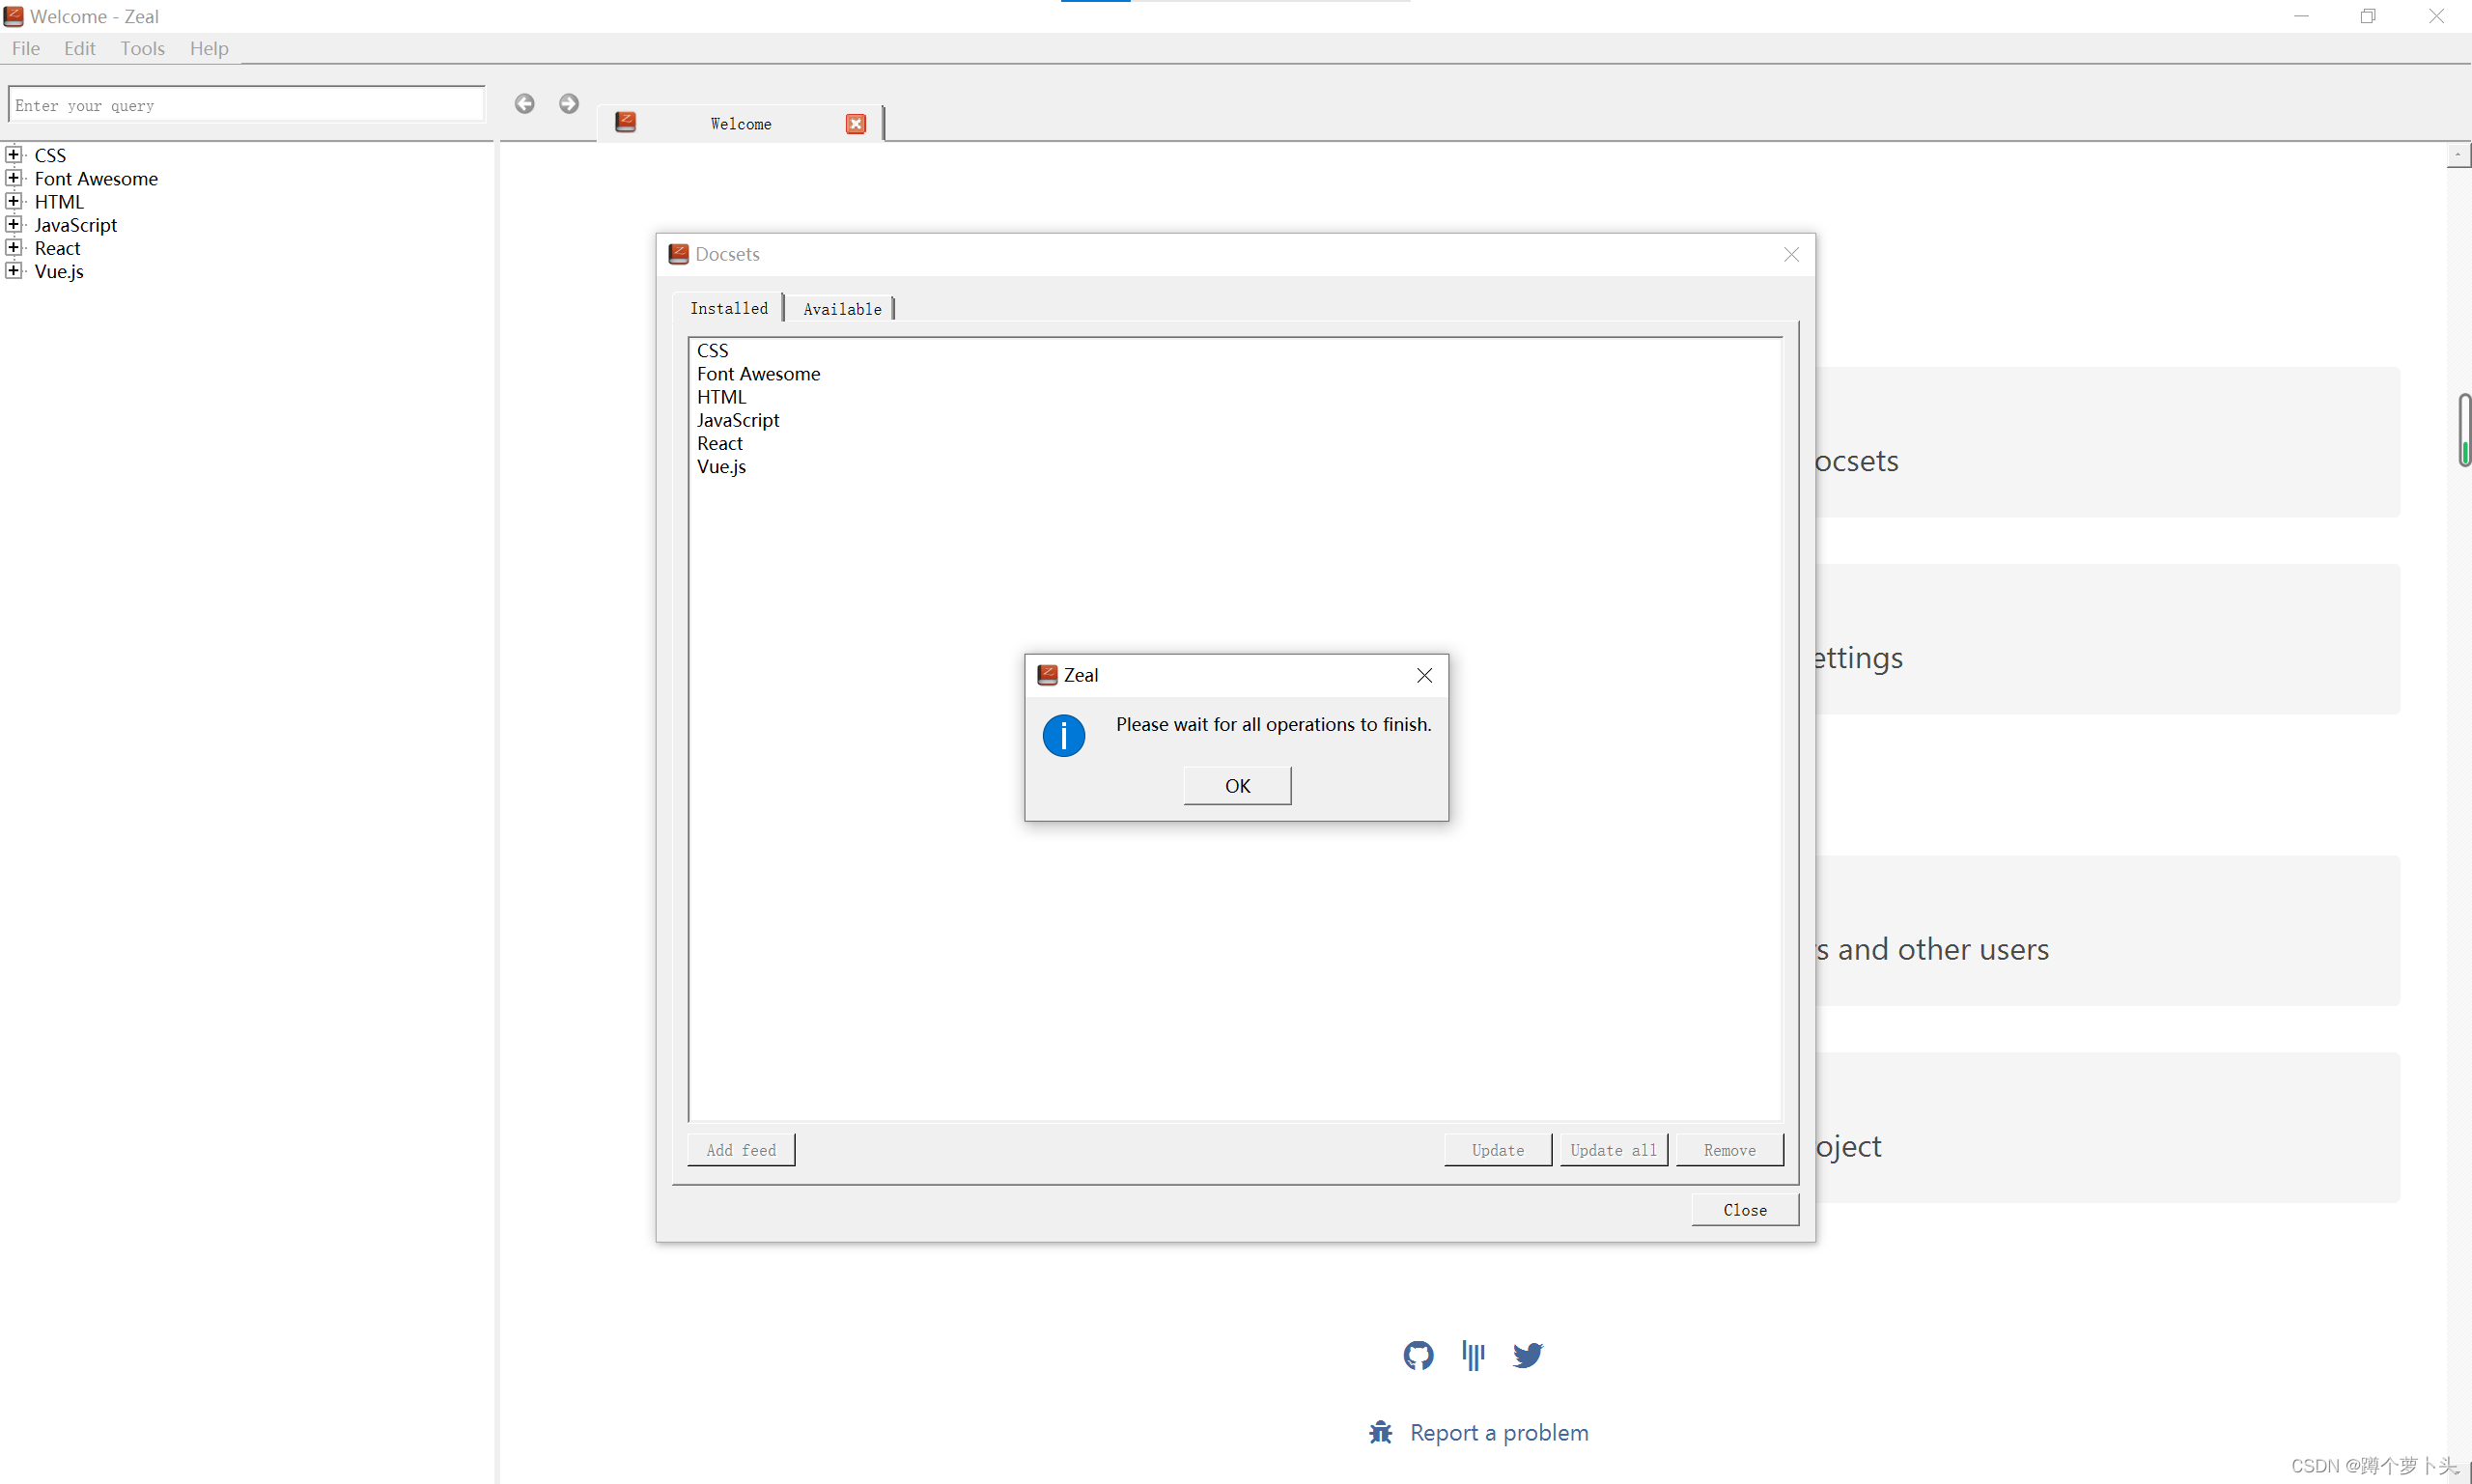Open the Report a problem link

click(x=1499, y=1433)
